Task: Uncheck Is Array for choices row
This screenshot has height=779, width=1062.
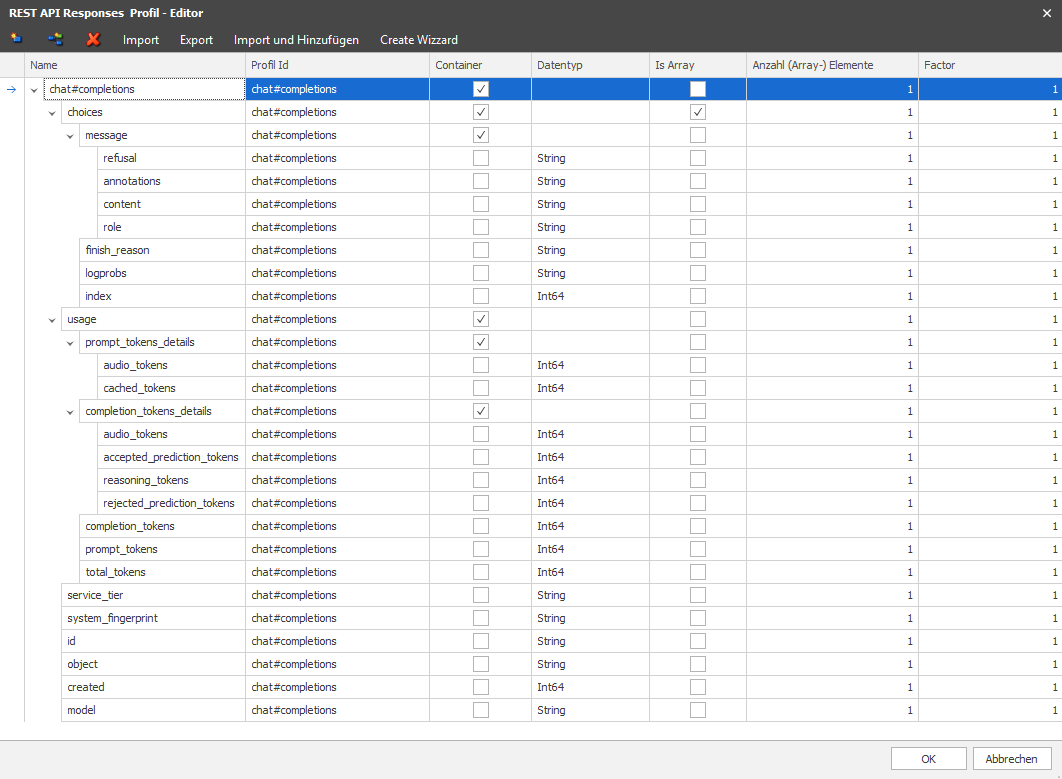Action: pyautogui.click(x=698, y=112)
